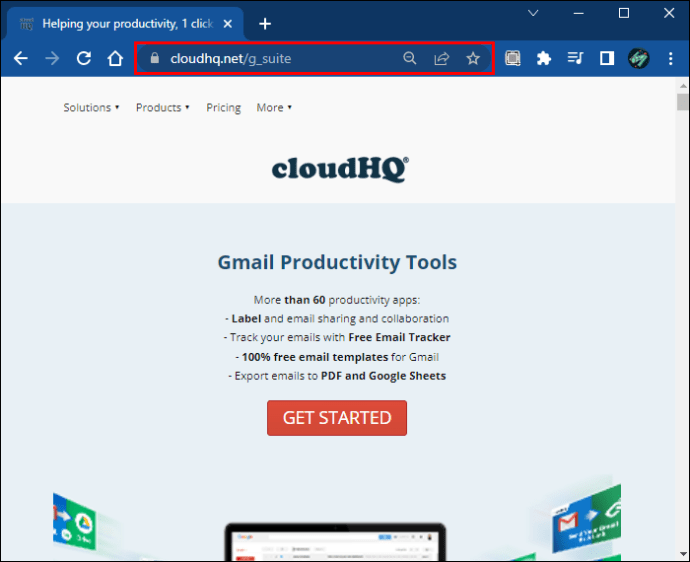Click the vertical scrollbar thumb
Viewport: 690px width, 562px height.
pos(683,102)
